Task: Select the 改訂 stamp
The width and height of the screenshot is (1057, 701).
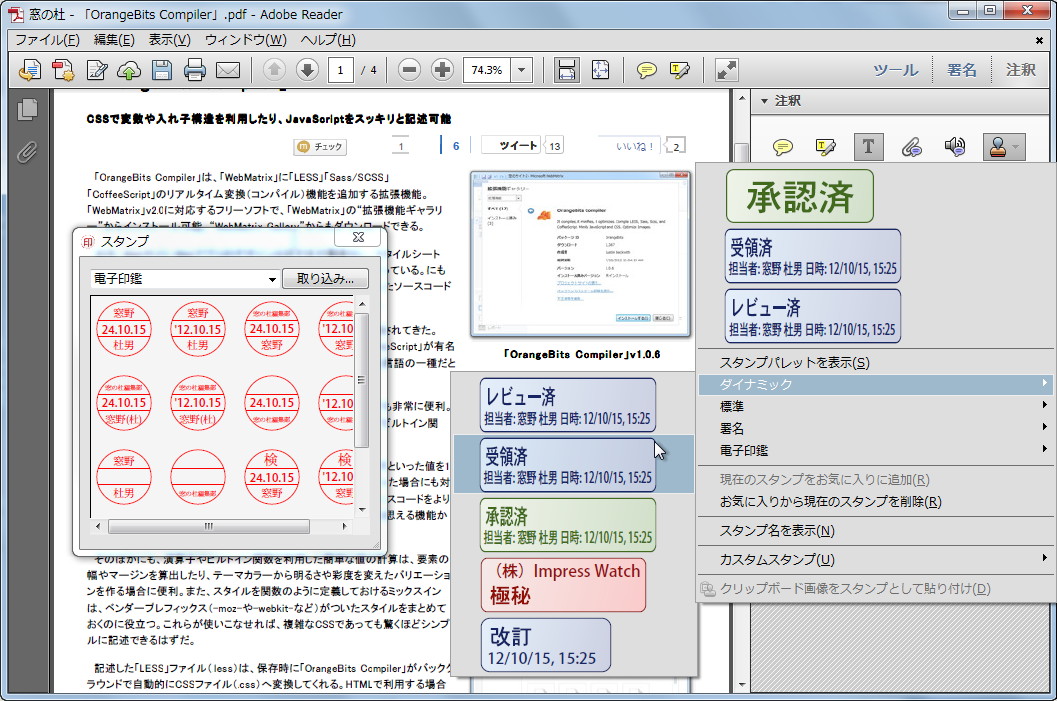Action: [546, 645]
